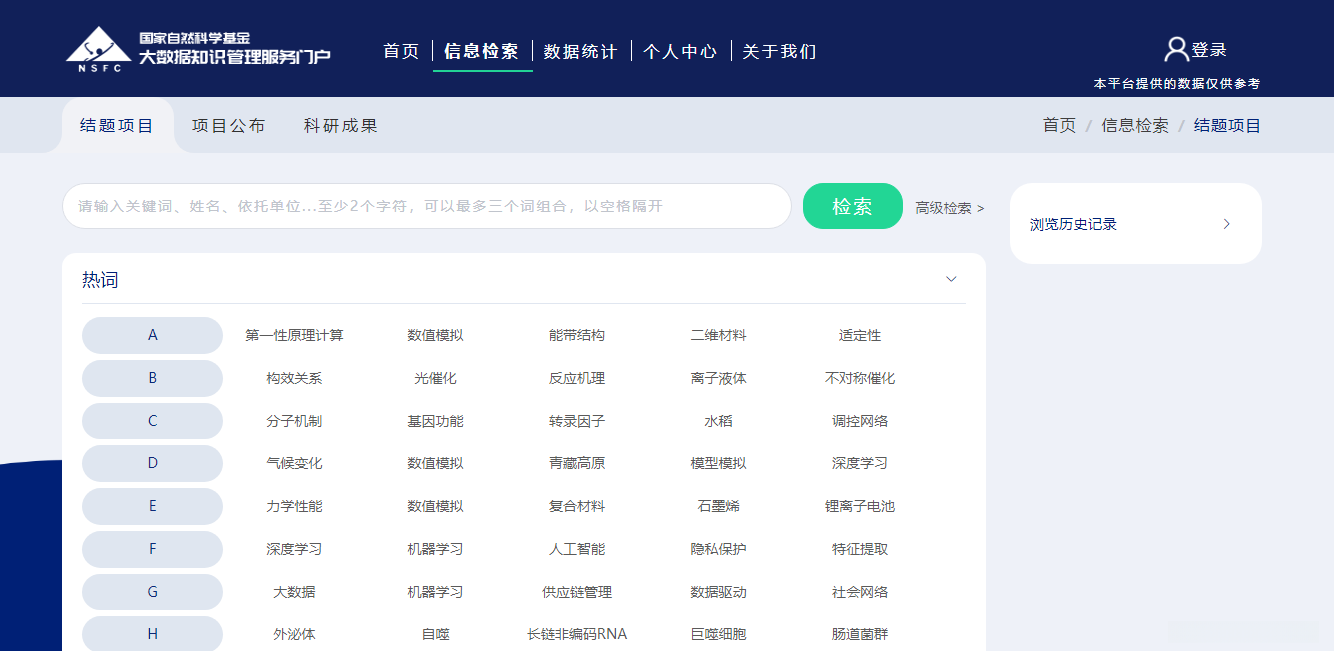Image resolution: width=1334 pixels, height=651 pixels.
Task: Open 关于我们 menu item
Action: [779, 51]
